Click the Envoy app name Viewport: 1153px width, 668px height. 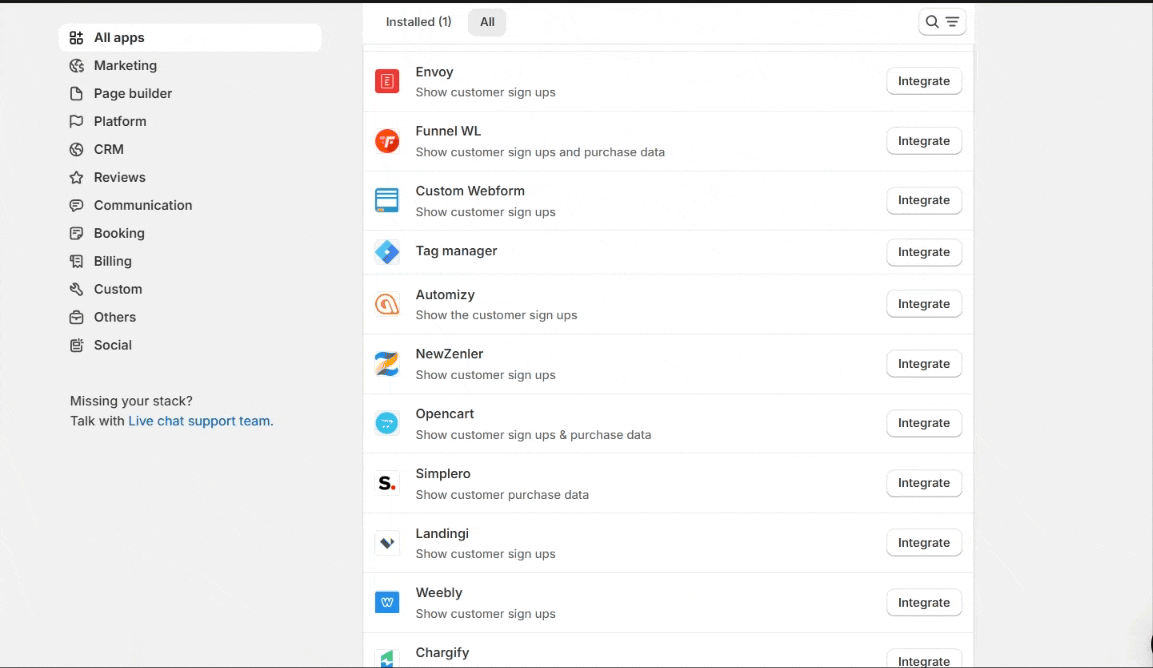pyautogui.click(x=435, y=72)
